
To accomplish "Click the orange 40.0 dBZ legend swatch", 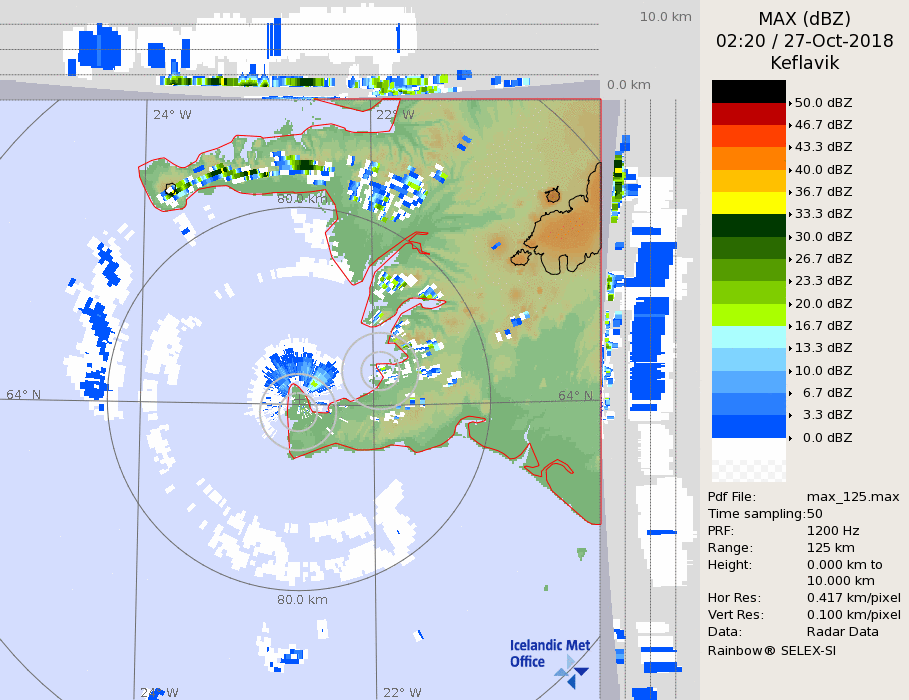I will click(x=749, y=158).
